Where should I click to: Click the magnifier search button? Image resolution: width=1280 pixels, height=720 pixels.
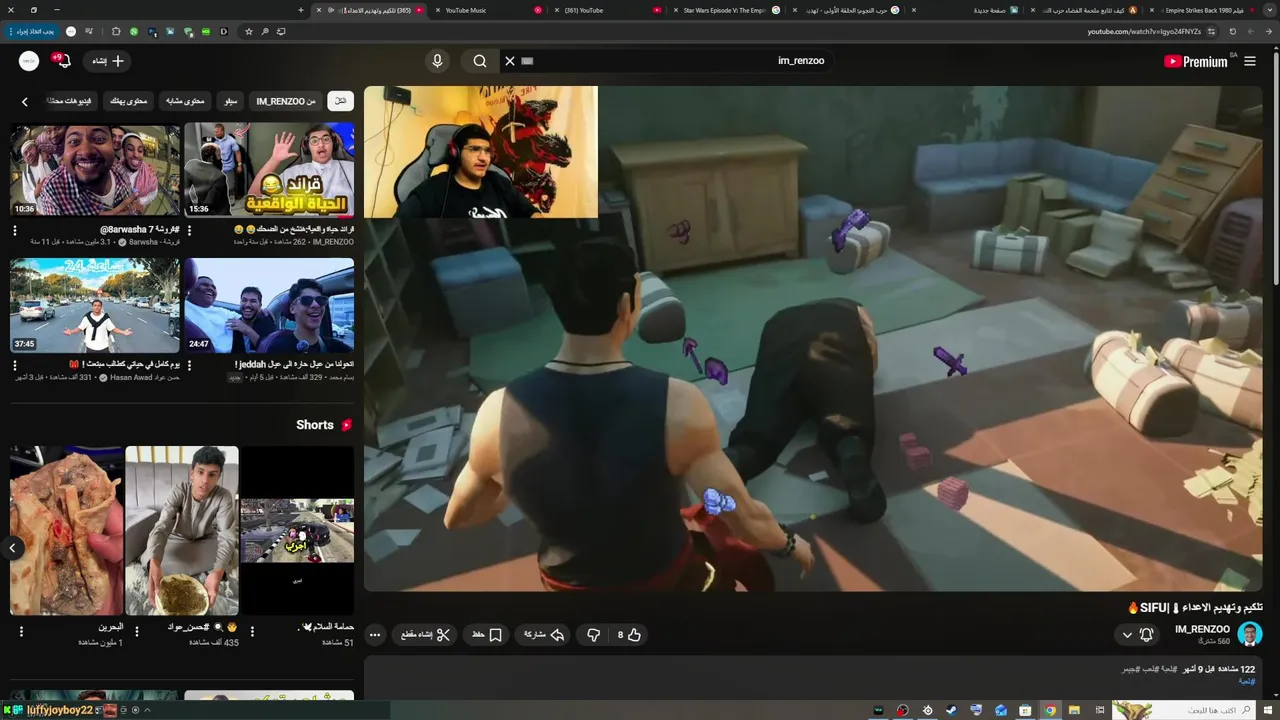480,61
